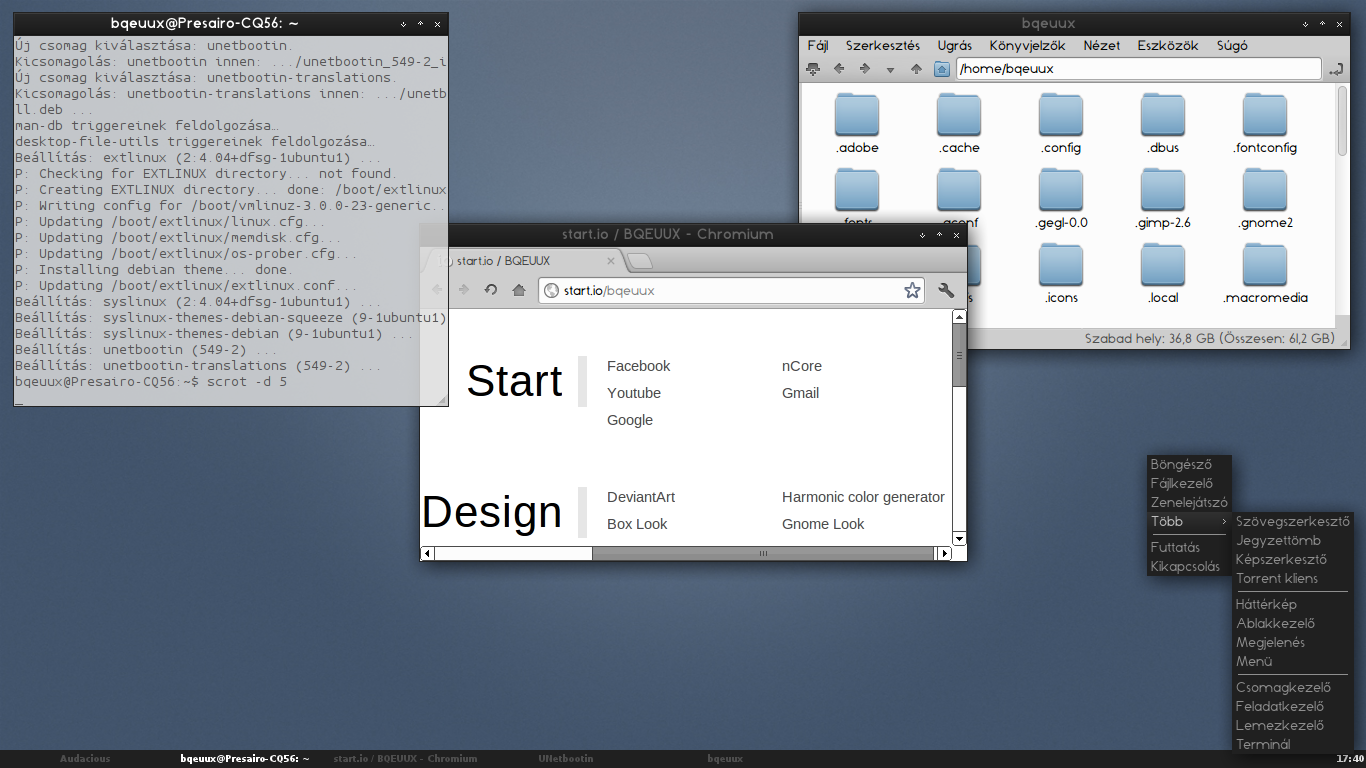
Task: Select the .config folder
Action: (x=1061, y=124)
